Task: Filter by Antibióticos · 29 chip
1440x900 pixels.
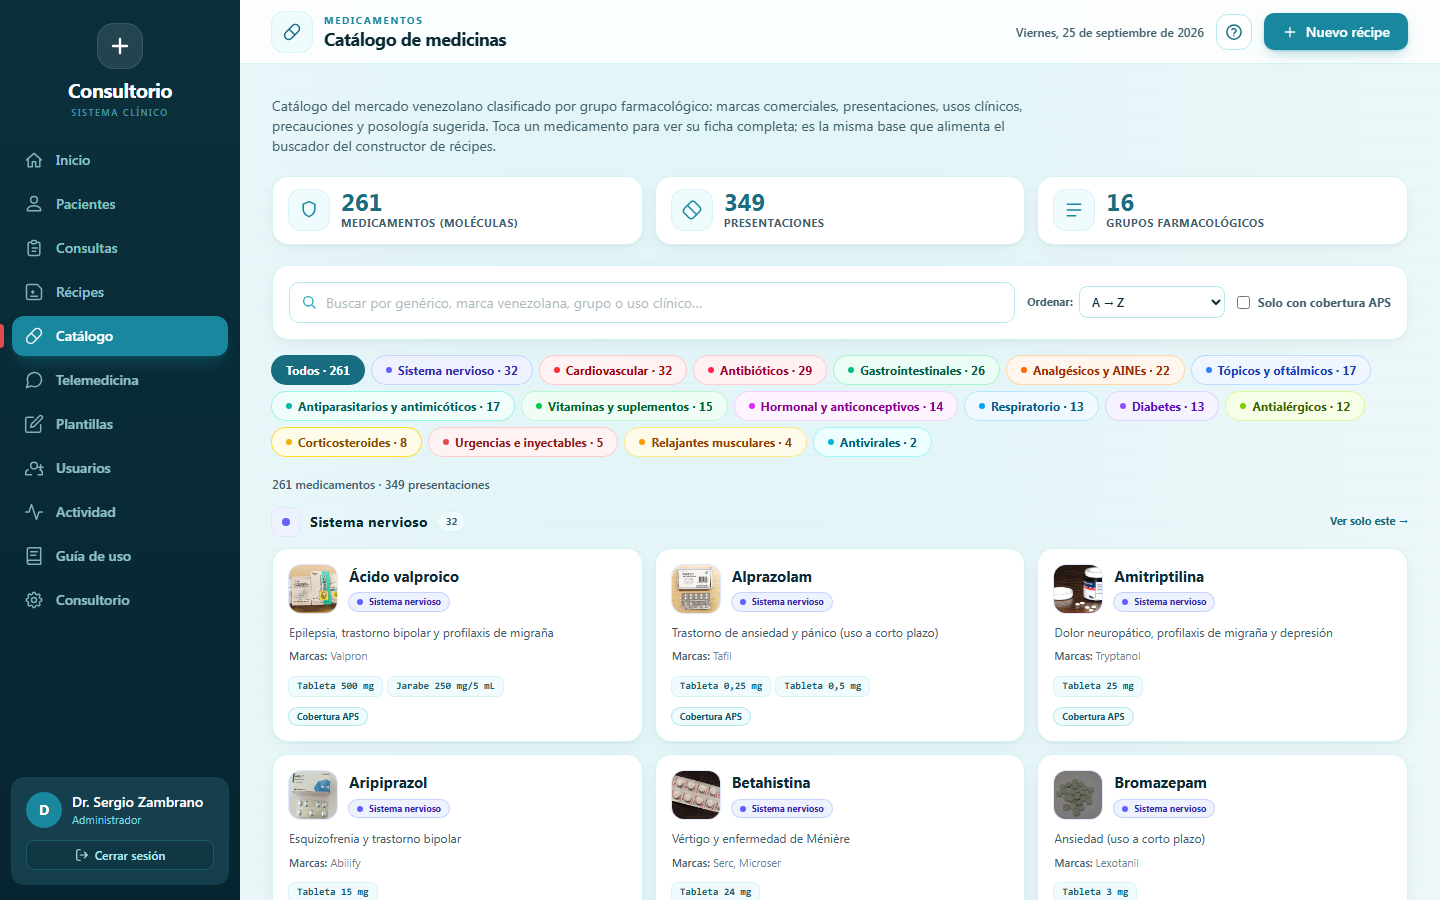Action: click(760, 370)
